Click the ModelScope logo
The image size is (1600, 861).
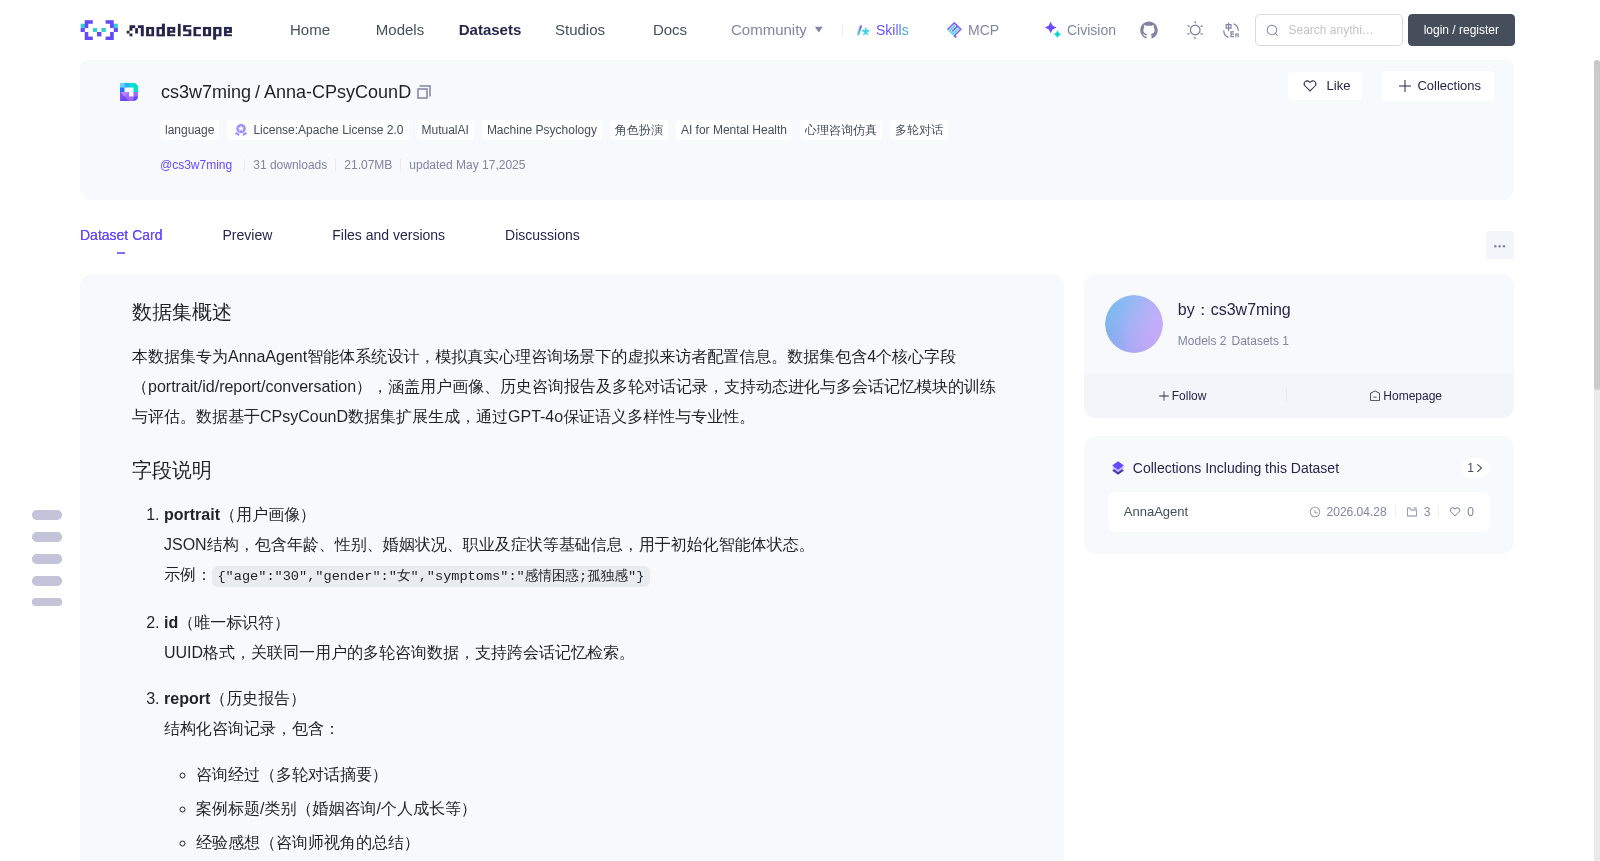pyautogui.click(x=156, y=30)
